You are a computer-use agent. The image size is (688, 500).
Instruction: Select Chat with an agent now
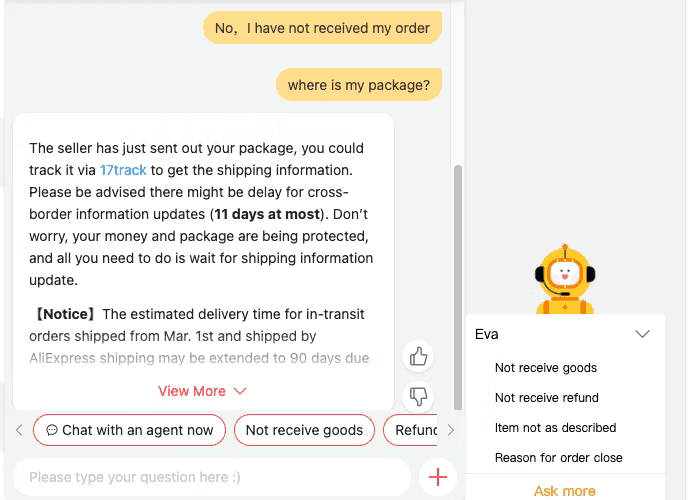(129, 430)
